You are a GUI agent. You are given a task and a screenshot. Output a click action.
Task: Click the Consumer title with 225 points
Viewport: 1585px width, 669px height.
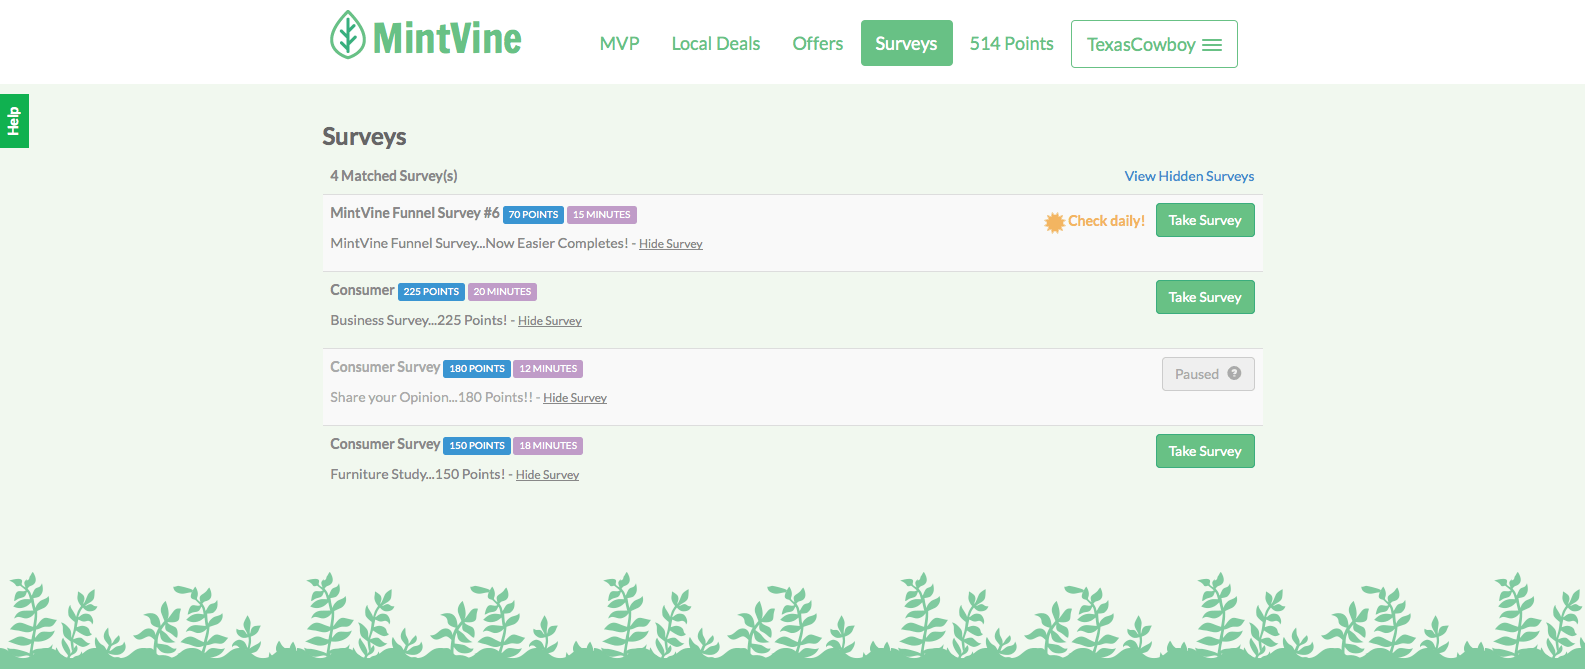[x=362, y=290]
